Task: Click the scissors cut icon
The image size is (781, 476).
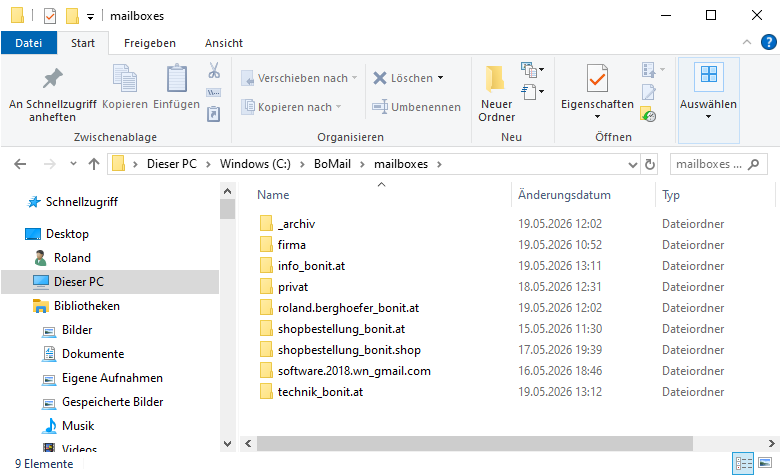Action: tap(214, 70)
